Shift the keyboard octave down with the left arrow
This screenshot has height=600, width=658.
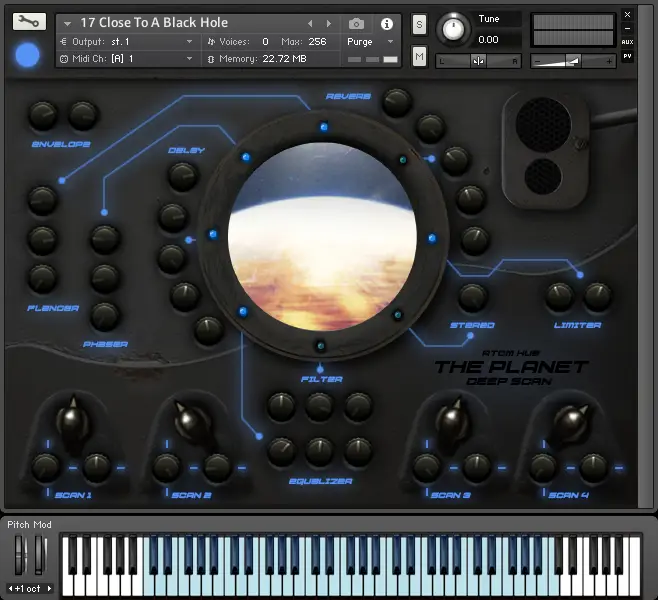pos(10,588)
